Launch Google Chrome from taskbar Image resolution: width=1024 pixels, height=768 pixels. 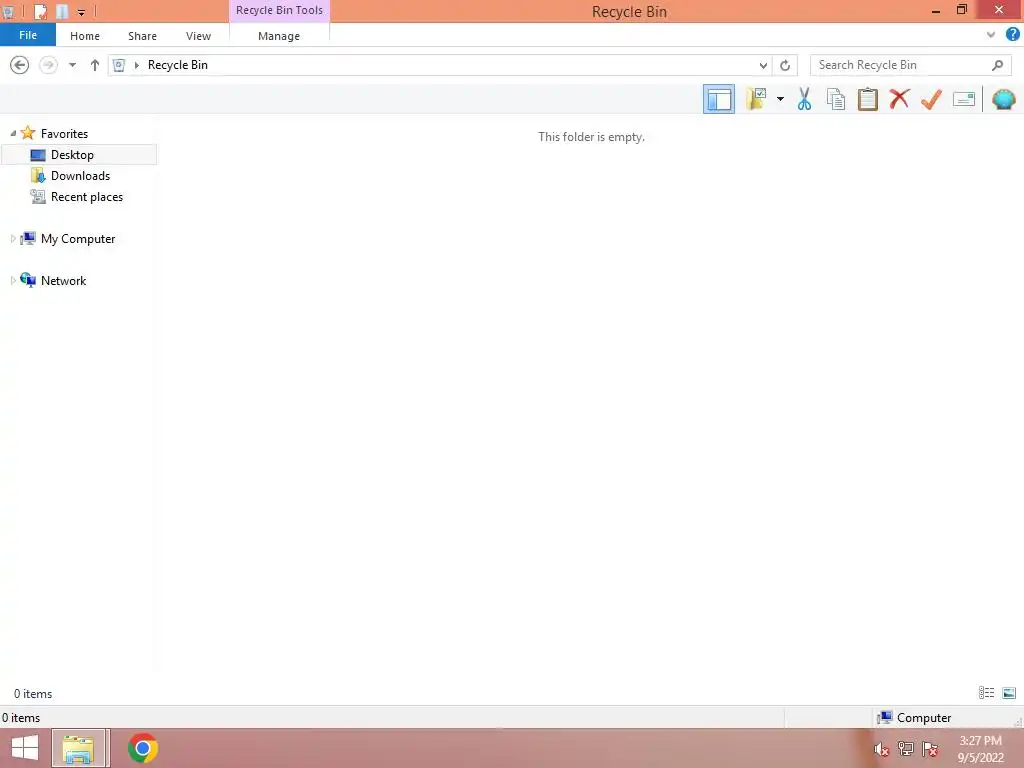[143, 748]
